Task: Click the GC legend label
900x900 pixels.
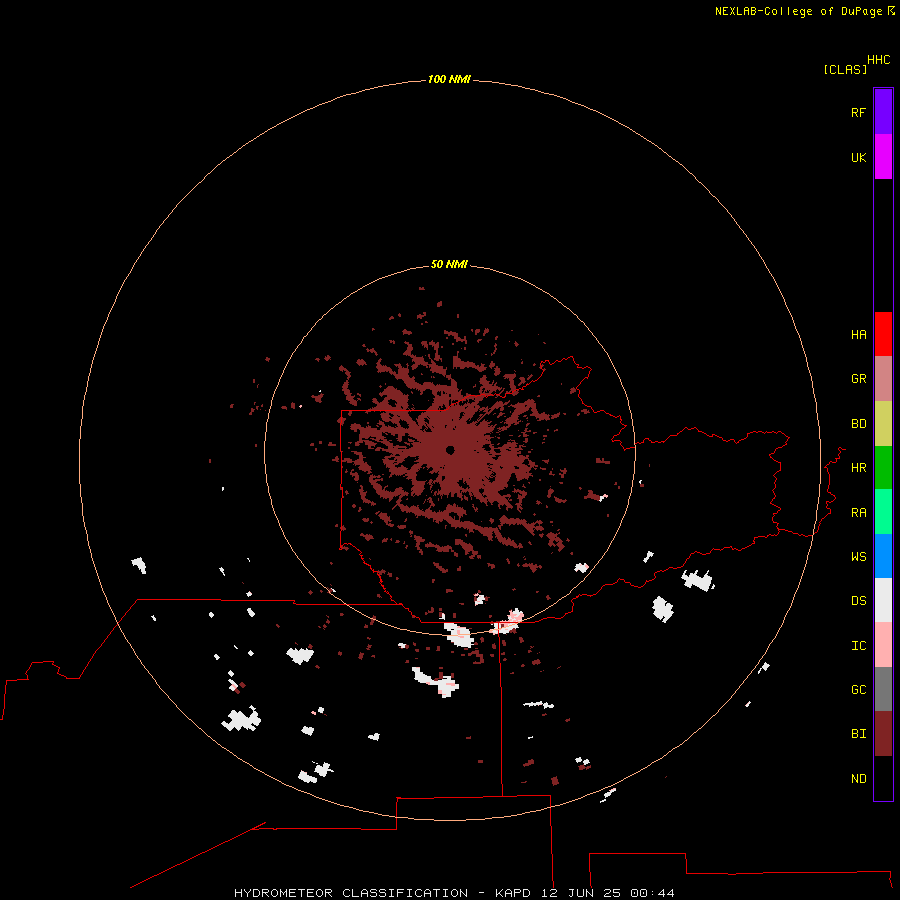Action: tap(858, 690)
